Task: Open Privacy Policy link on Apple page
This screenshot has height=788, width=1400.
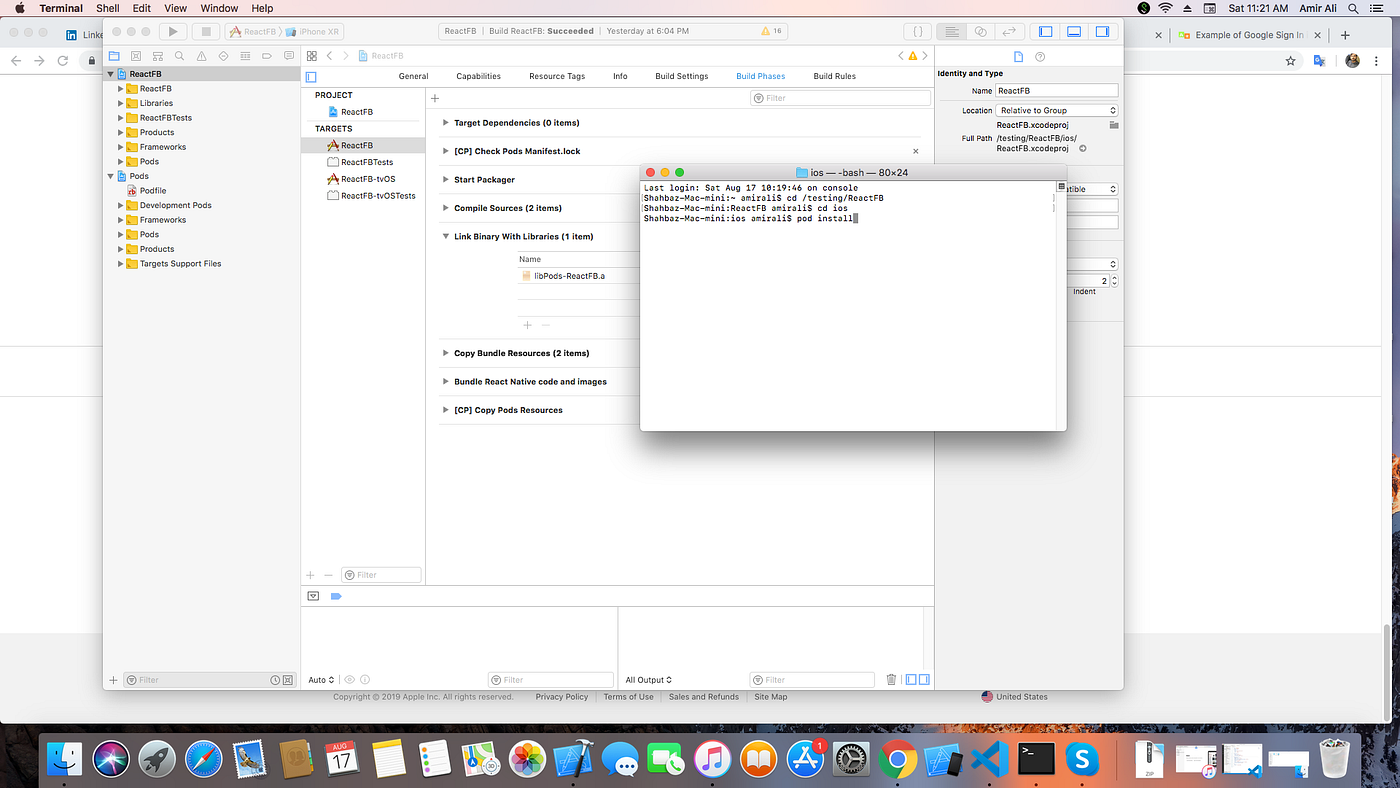Action: (562, 697)
